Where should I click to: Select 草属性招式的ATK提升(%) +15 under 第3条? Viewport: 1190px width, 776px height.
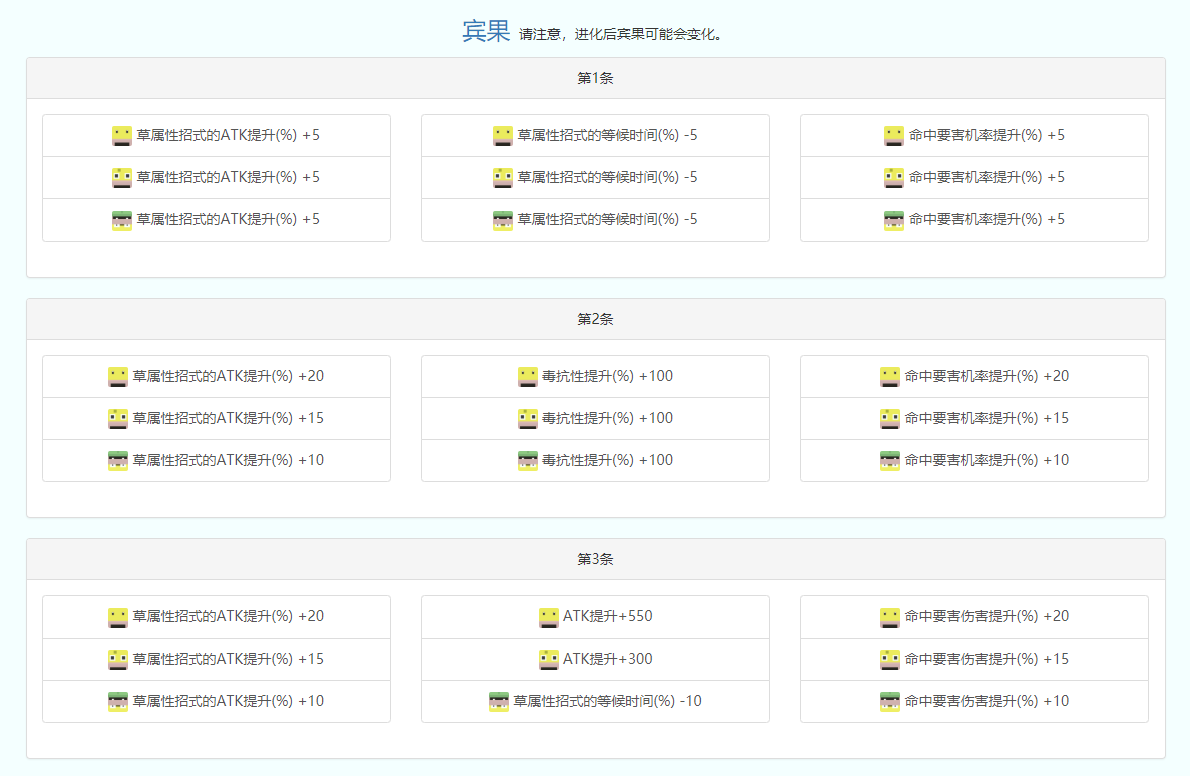(228, 659)
